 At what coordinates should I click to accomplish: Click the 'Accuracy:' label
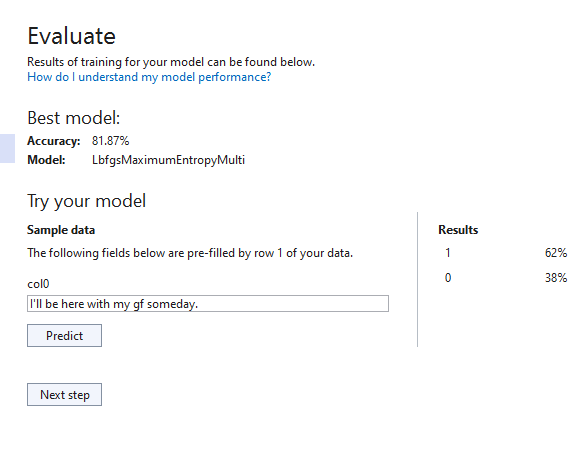54,141
